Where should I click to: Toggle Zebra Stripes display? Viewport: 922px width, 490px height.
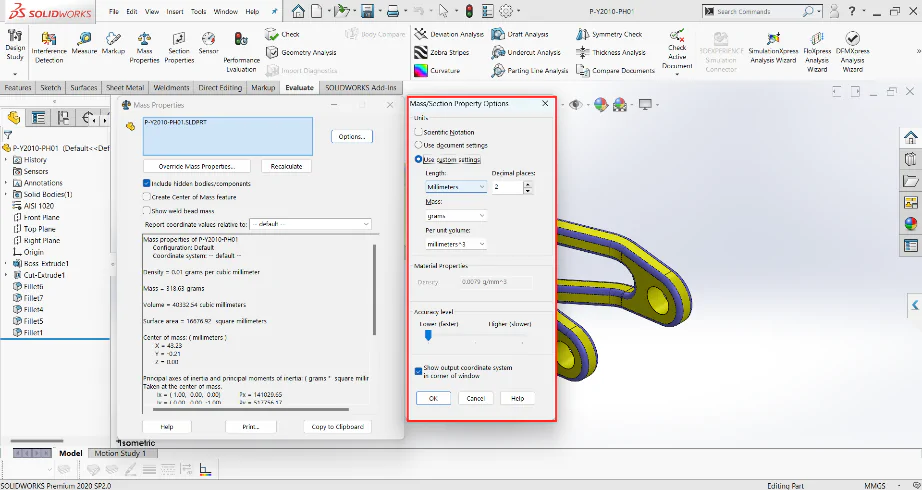coord(442,52)
